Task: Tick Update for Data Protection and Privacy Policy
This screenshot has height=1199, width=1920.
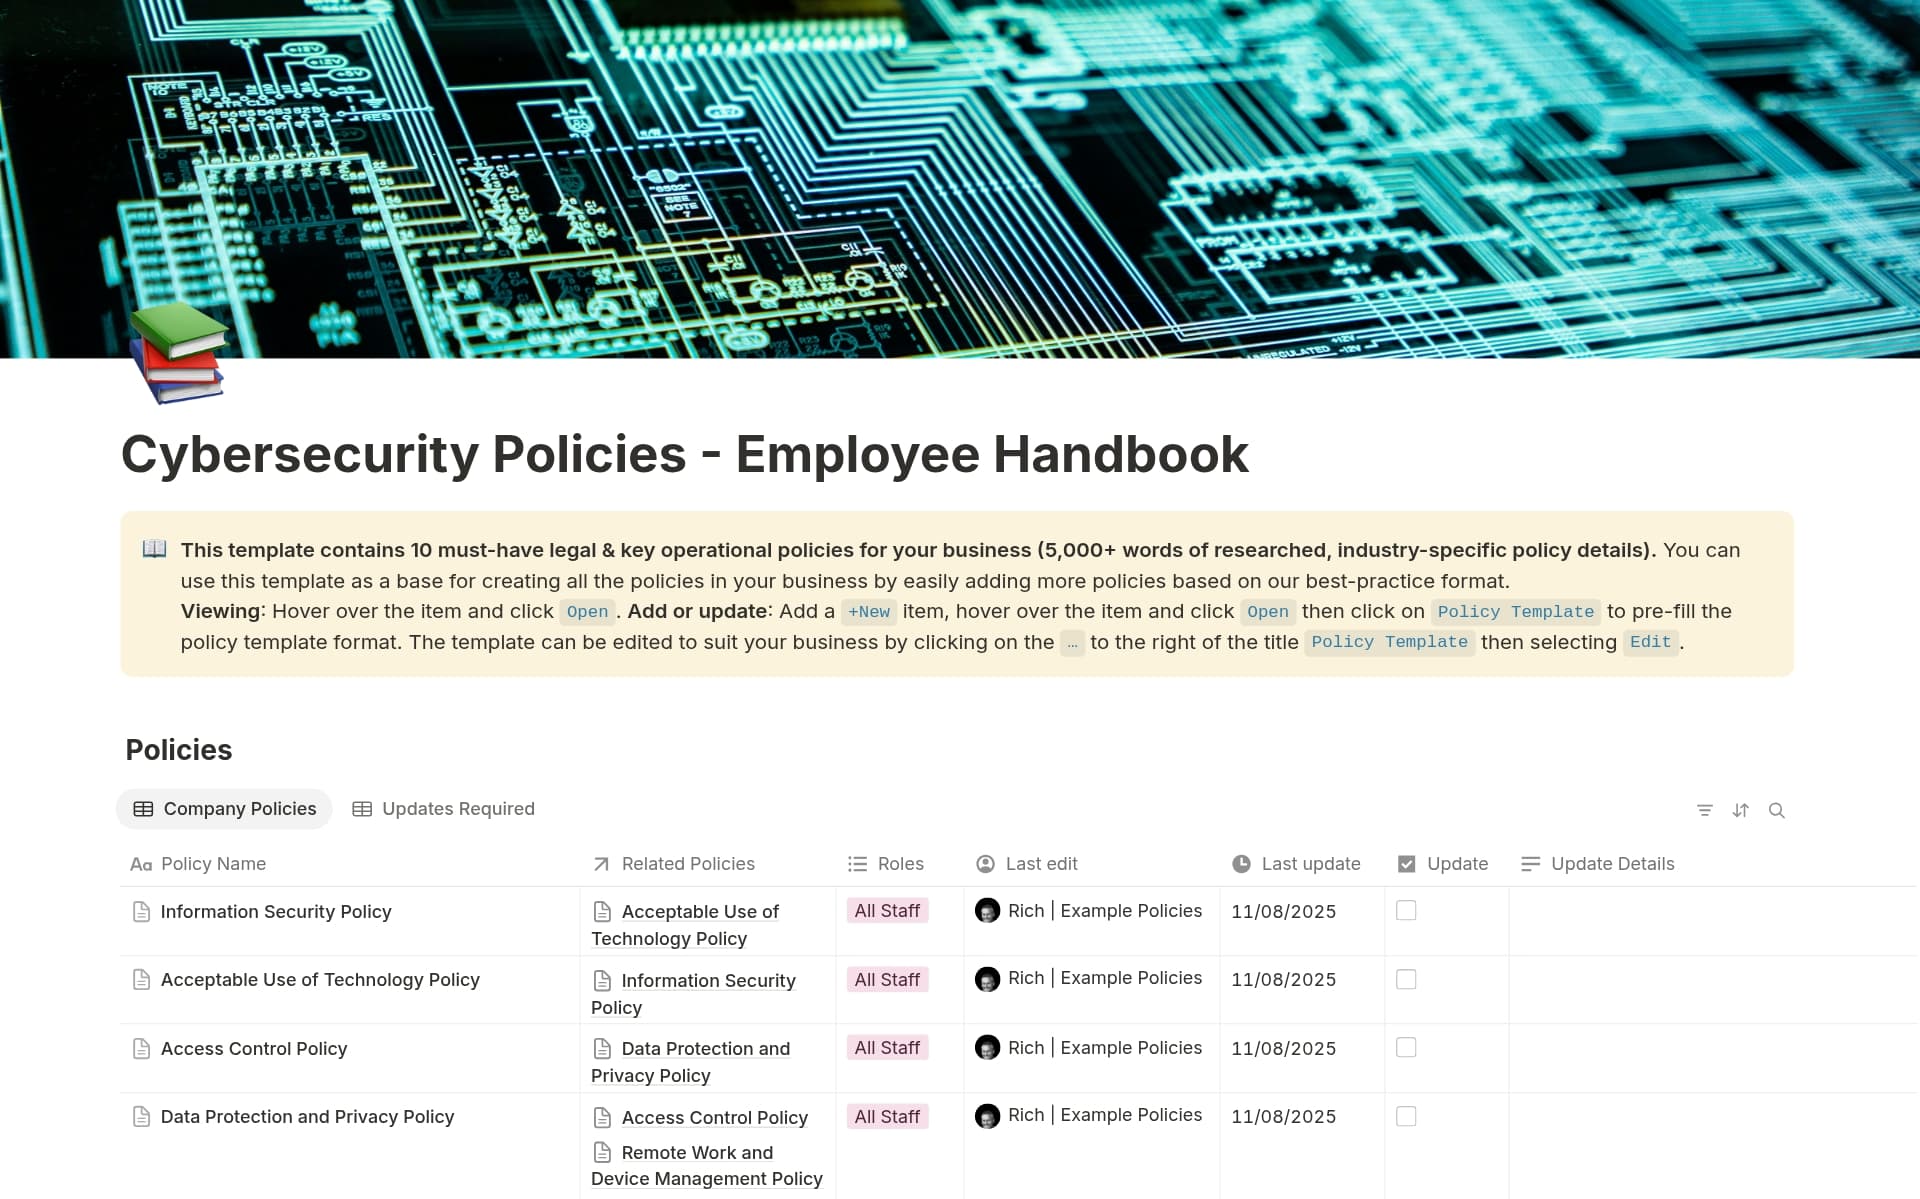Action: 1406,1115
